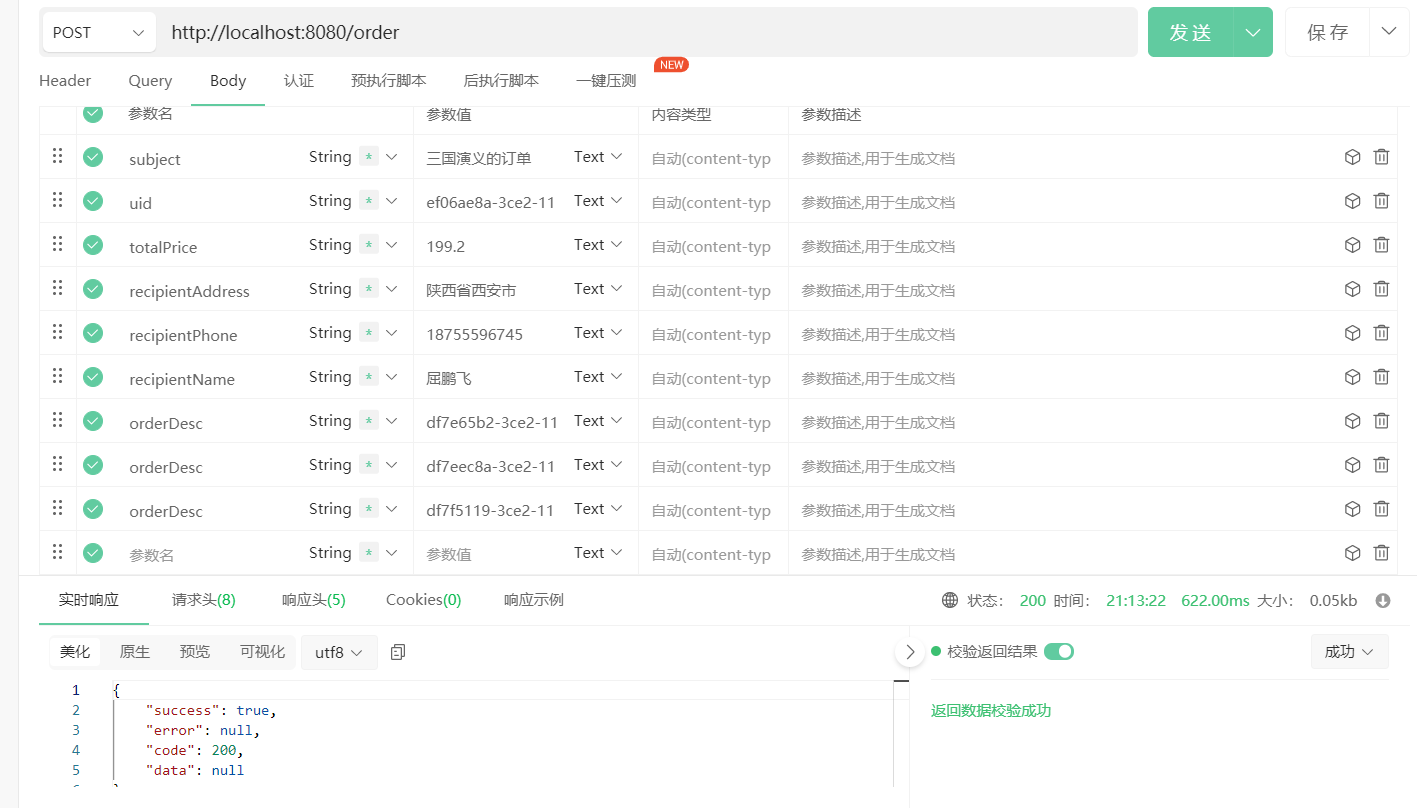Delete the recipientPhone parameter row
Screen dimensions: 1417x808
tap(1381, 333)
